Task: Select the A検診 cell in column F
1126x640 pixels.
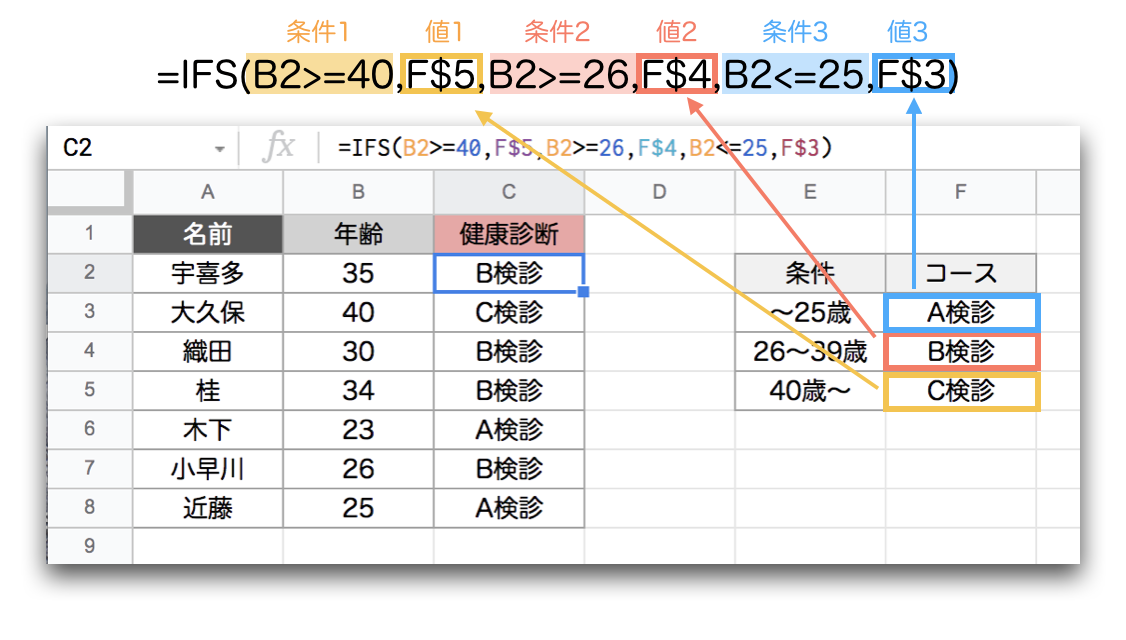Action: pyautogui.click(x=962, y=312)
